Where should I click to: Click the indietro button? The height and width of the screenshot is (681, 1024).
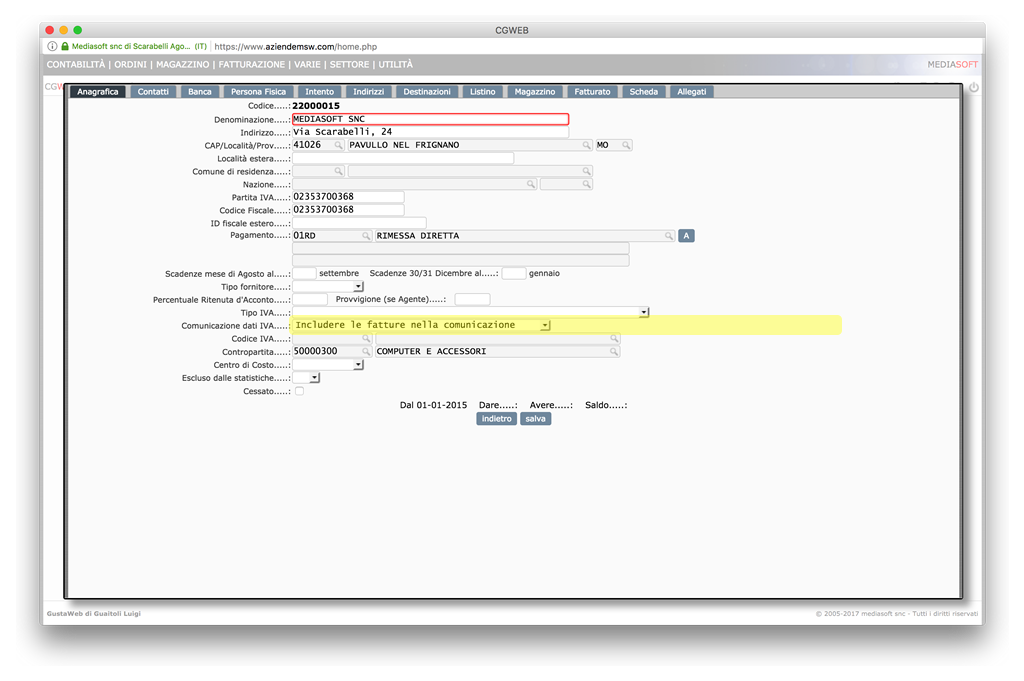click(x=496, y=419)
